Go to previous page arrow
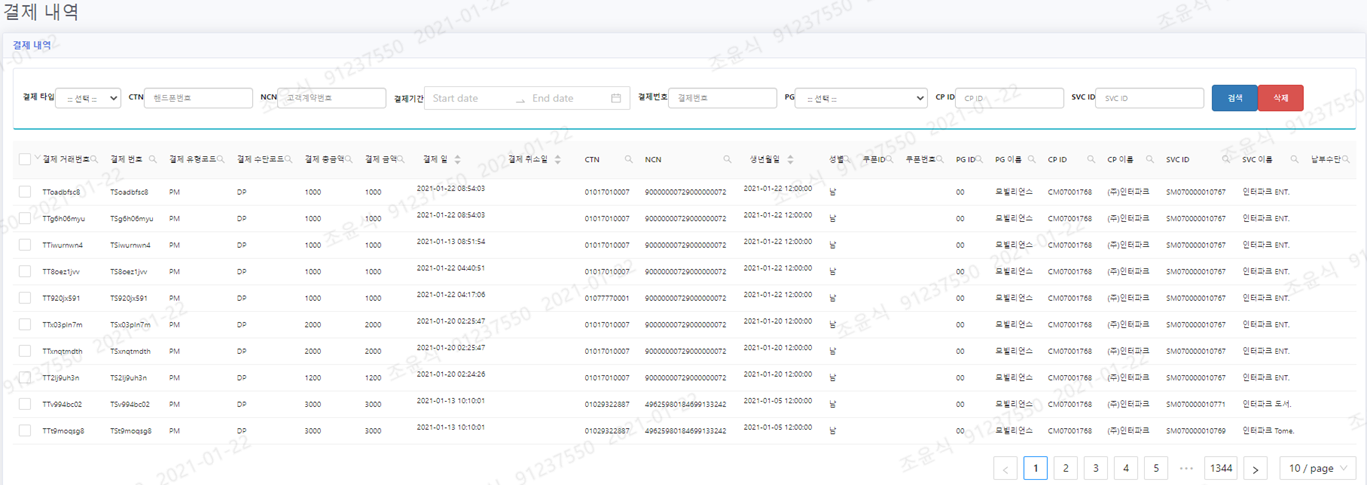1367x485 pixels. pyautogui.click(x=1006, y=468)
